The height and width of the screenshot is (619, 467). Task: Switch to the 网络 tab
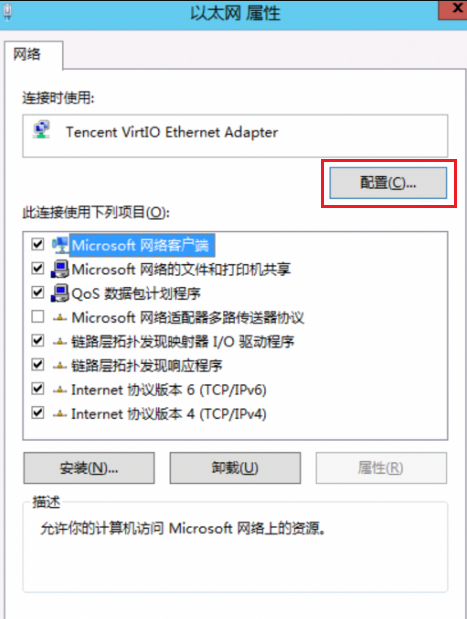[x=27, y=54]
